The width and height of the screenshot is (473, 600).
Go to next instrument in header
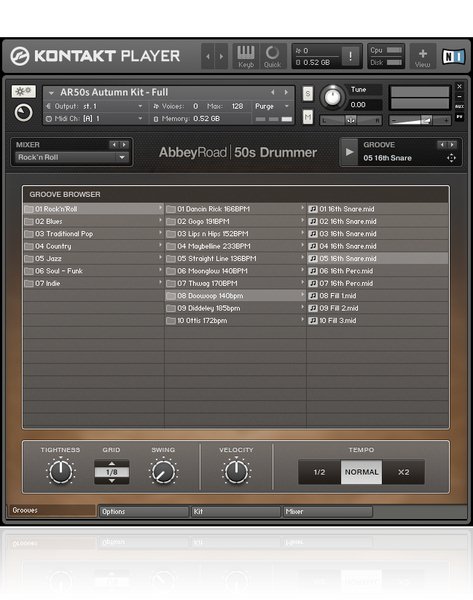point(221,56)
